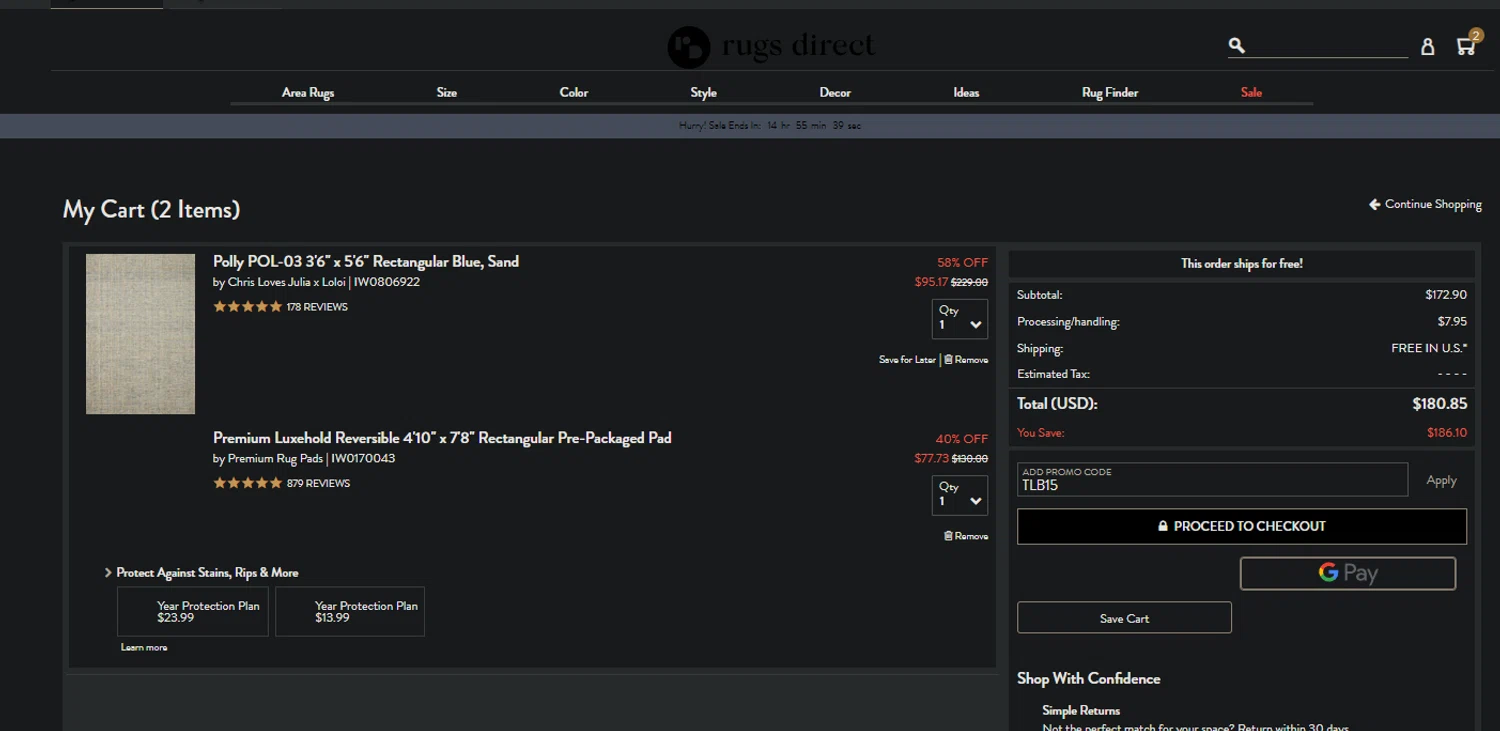Click the You Save amount $186.10

point(1447,433)
